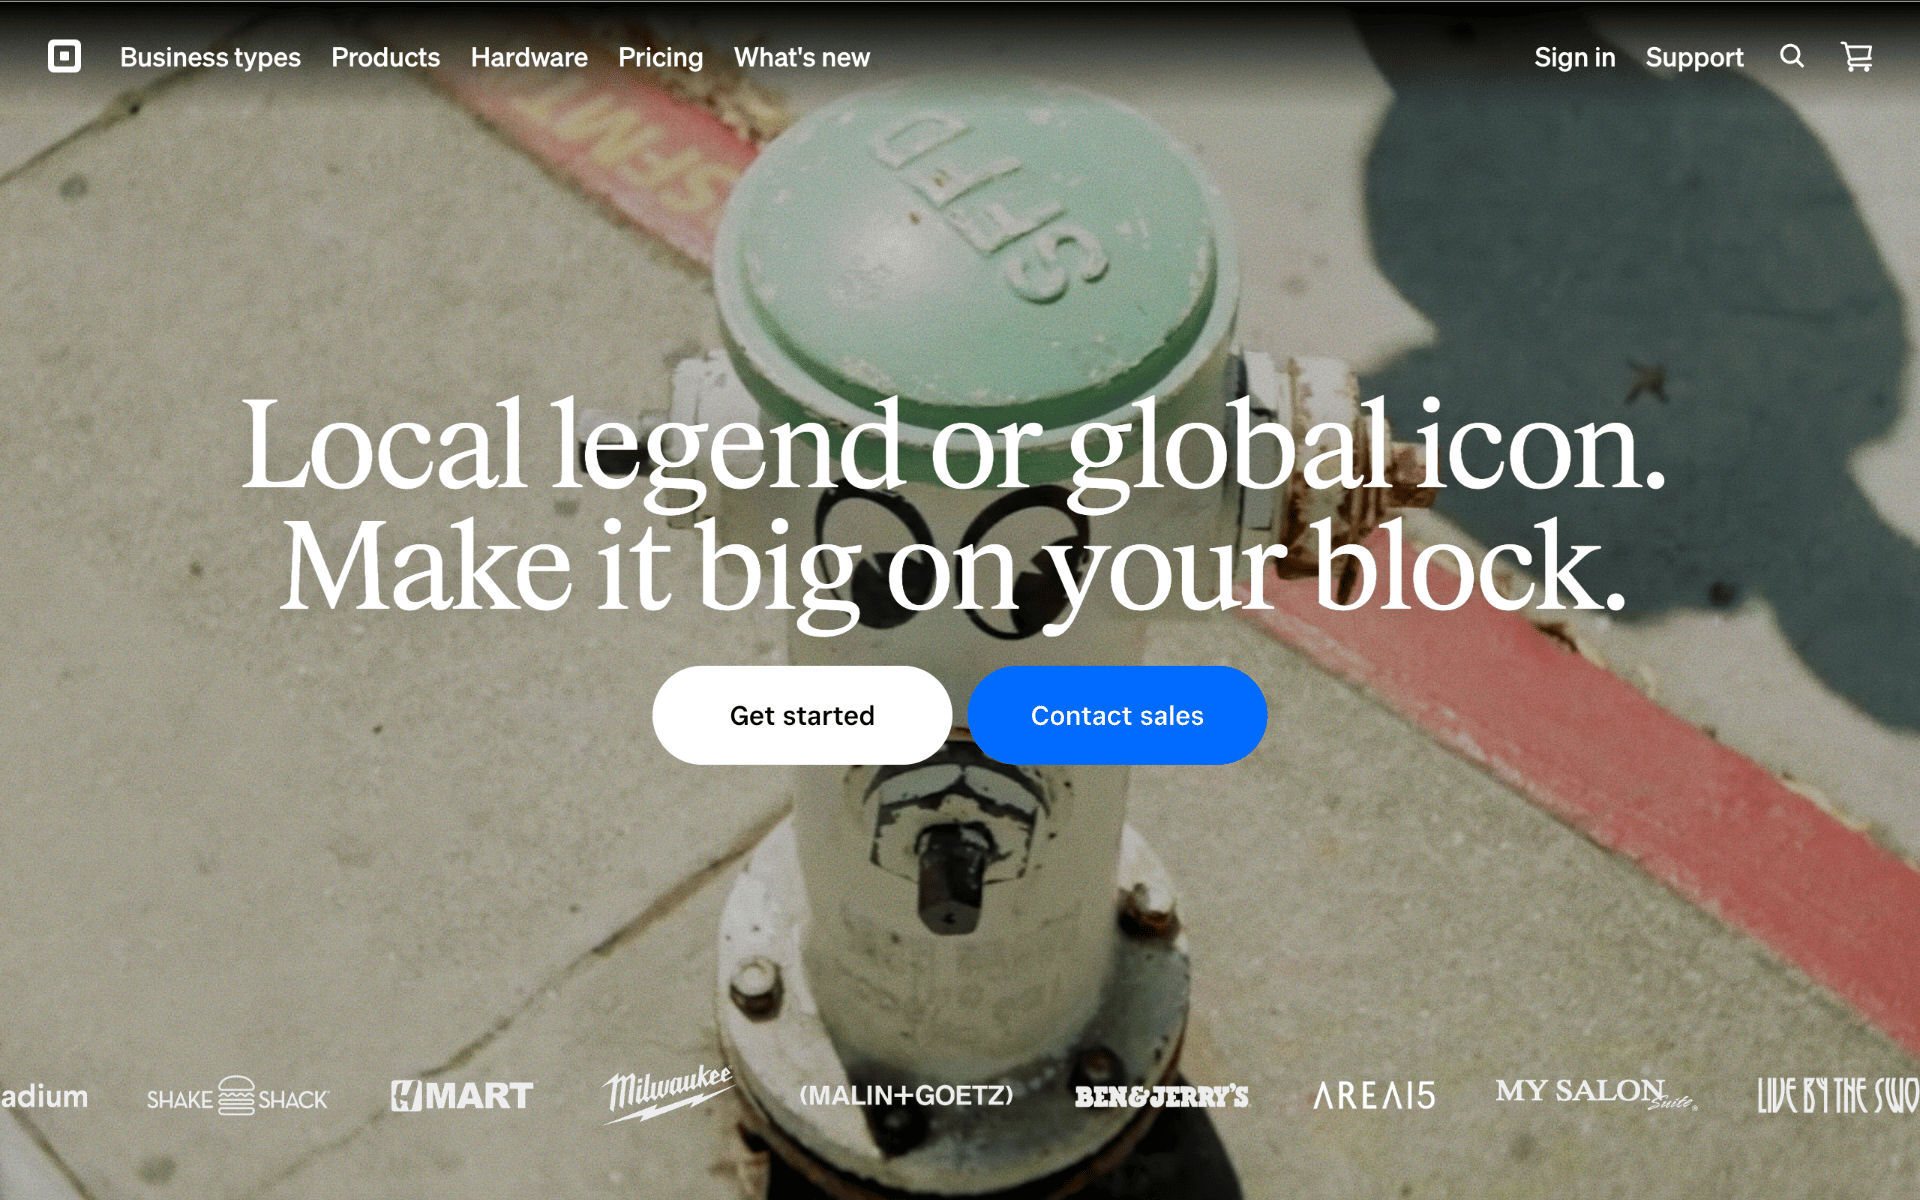1920x1200 pixels.
Task: Click the Get started button
Action: tap(802, 715)
